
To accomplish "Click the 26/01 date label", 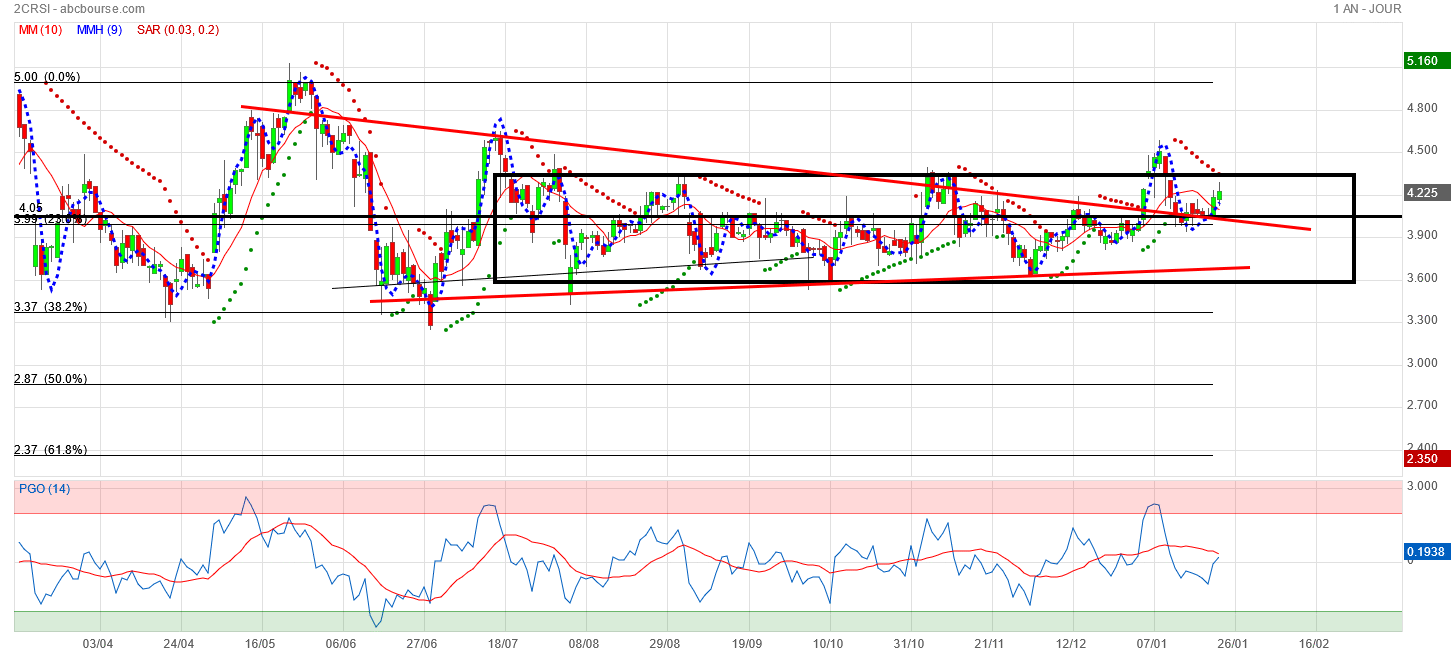I will [1234, 644].
